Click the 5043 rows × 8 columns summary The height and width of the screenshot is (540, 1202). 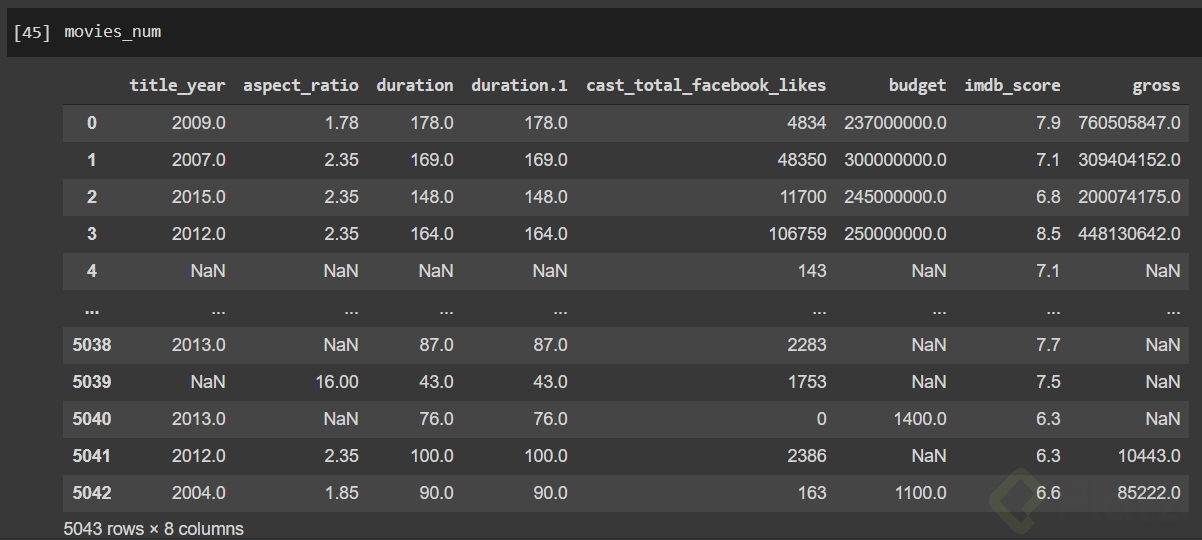tap(153, 528)
